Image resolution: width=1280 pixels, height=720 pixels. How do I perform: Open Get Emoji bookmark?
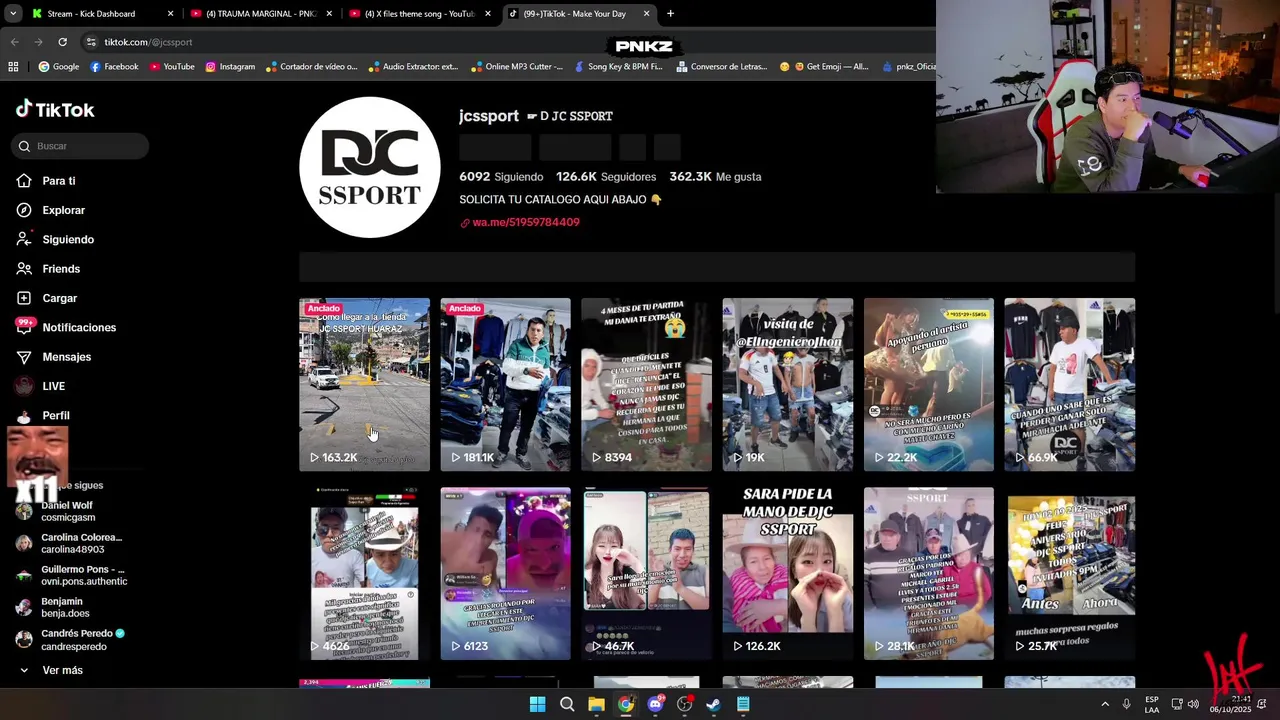[x=824, y=67]
